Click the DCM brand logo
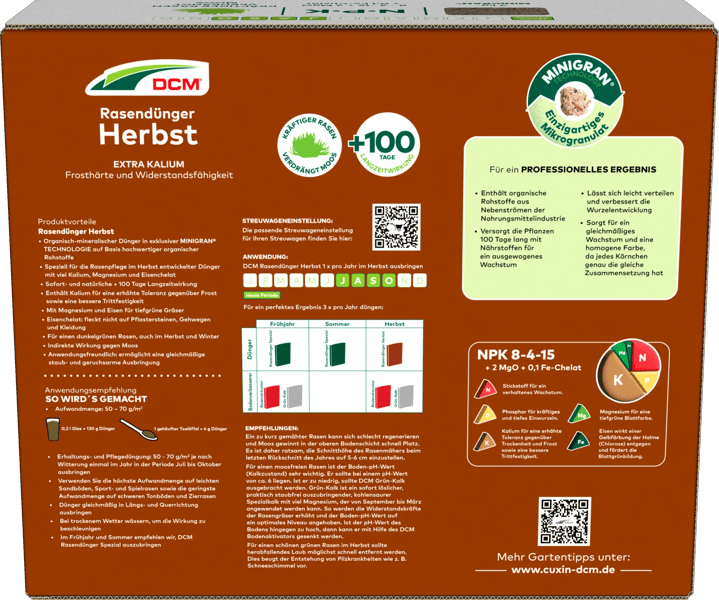This screenshot has height=600, width=719. click(x=147, y=78)
